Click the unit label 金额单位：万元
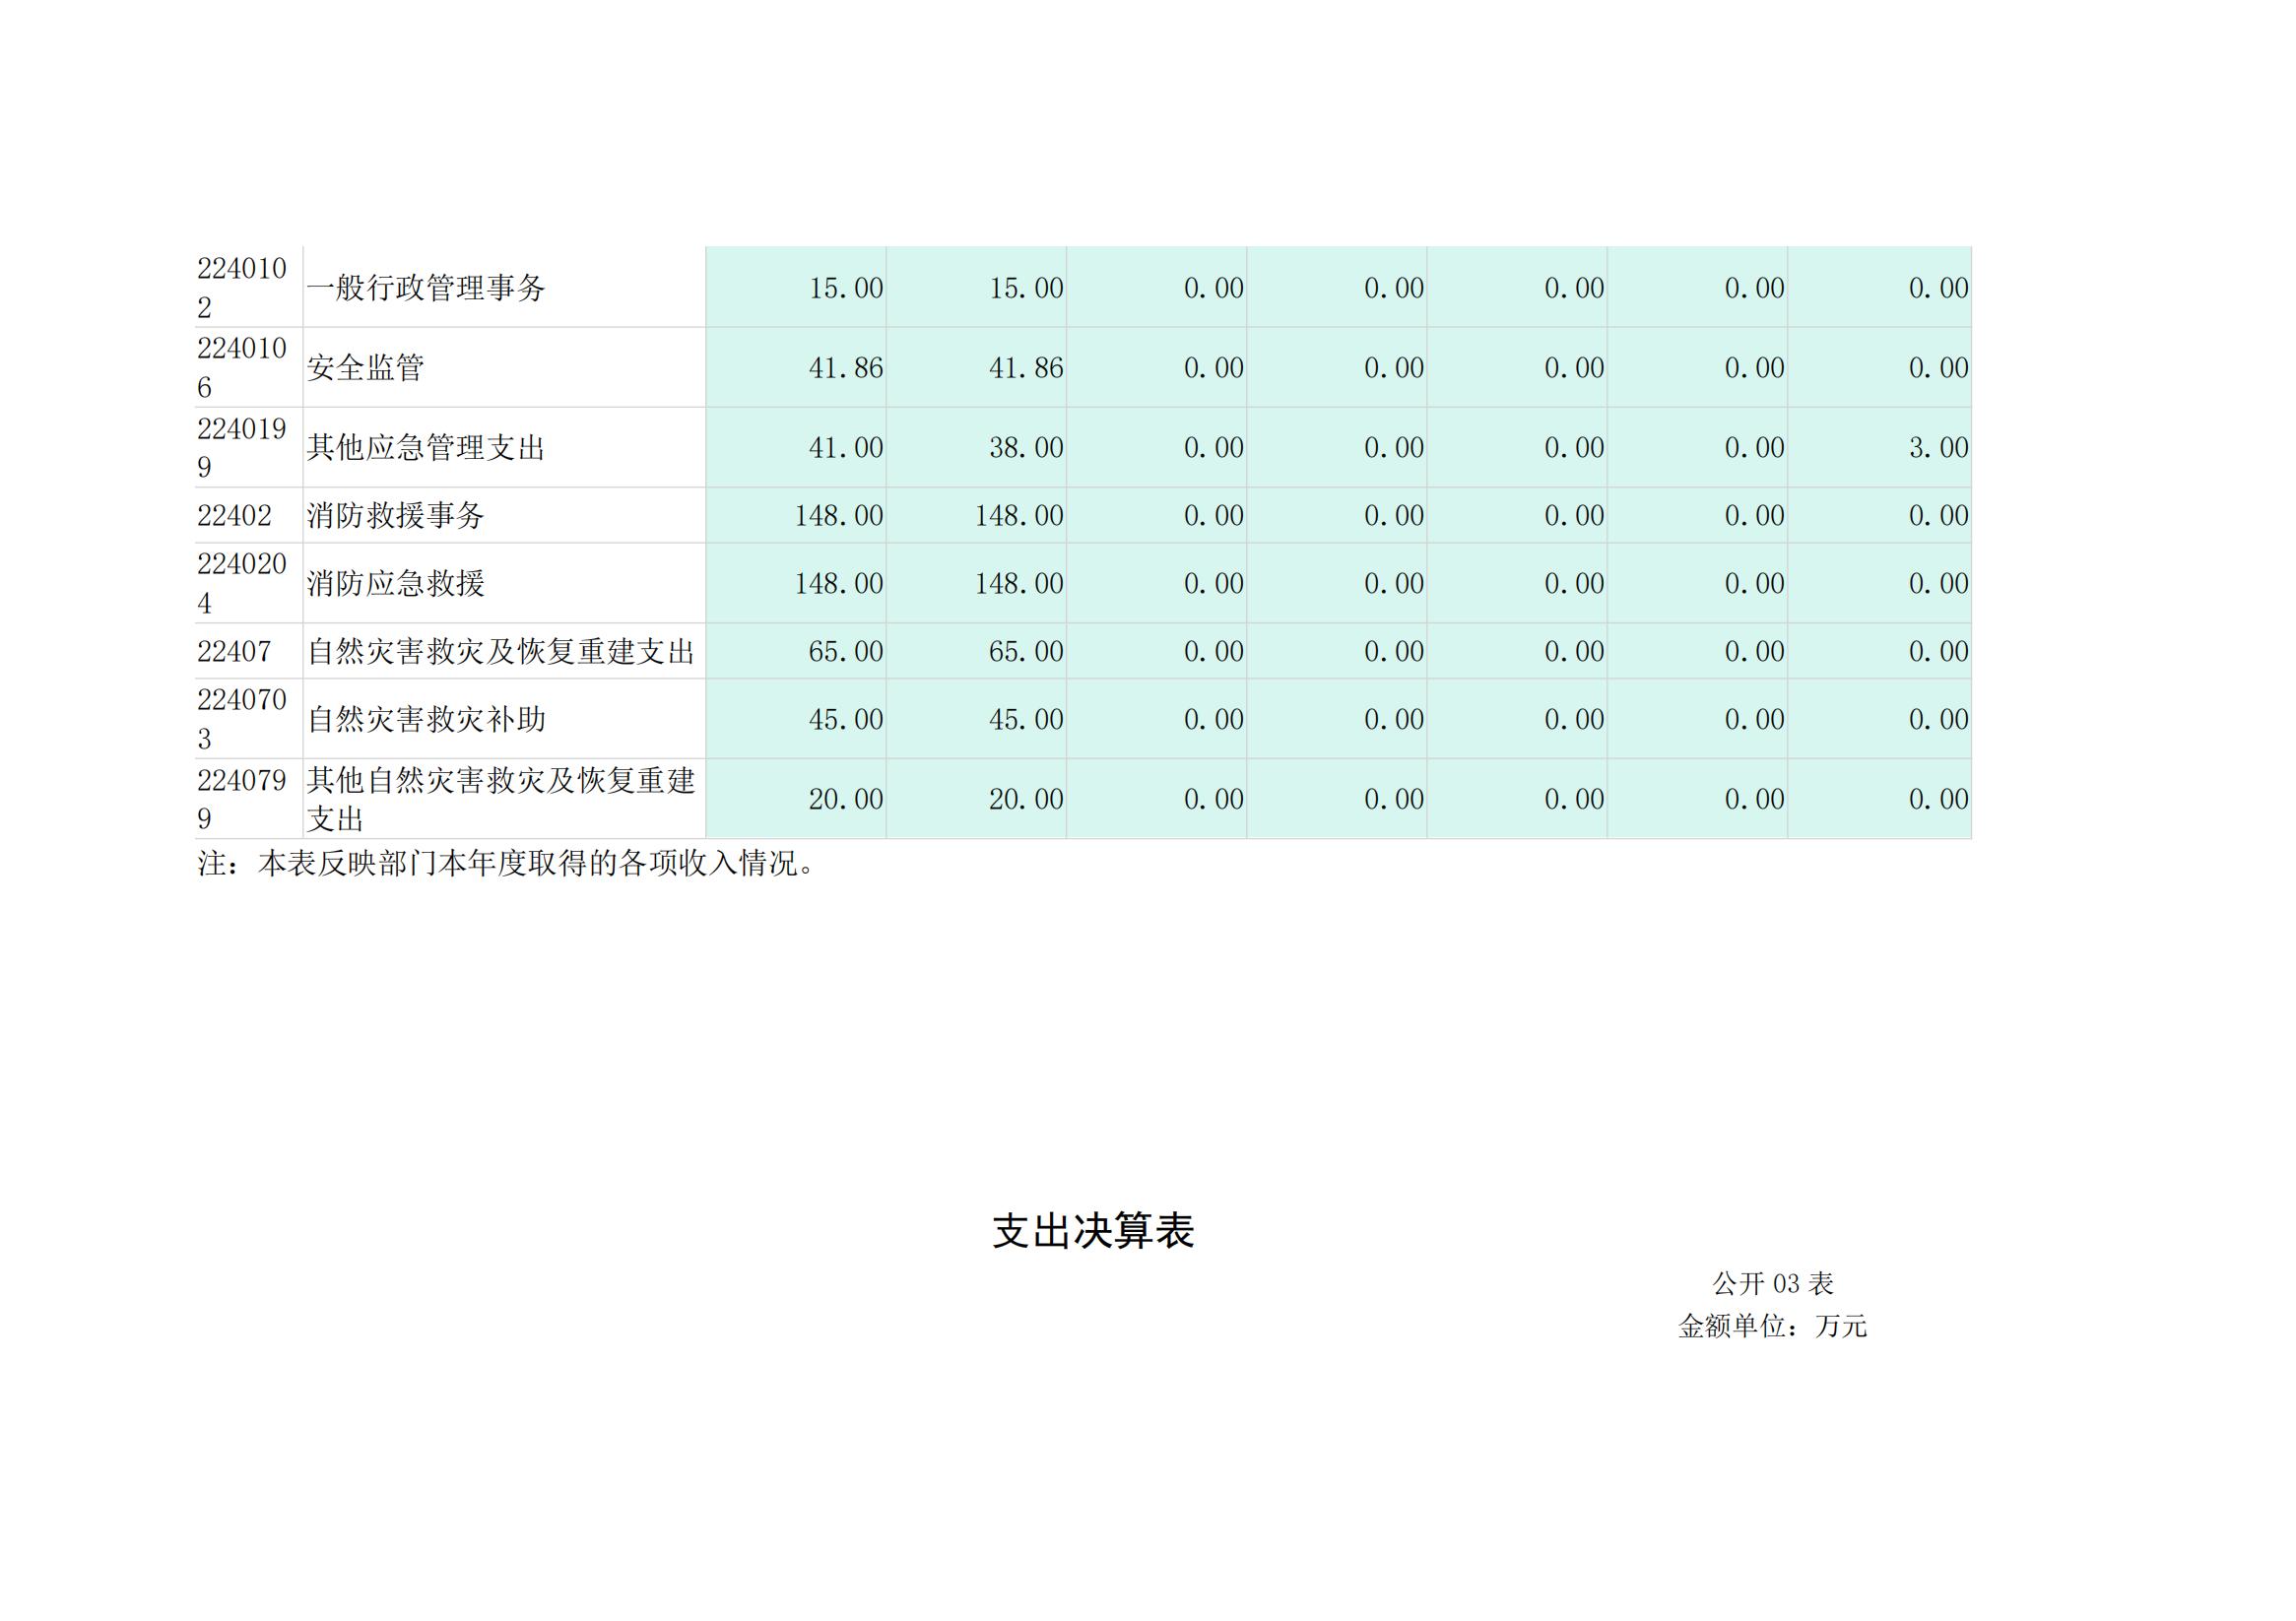 (1773, 1326)
